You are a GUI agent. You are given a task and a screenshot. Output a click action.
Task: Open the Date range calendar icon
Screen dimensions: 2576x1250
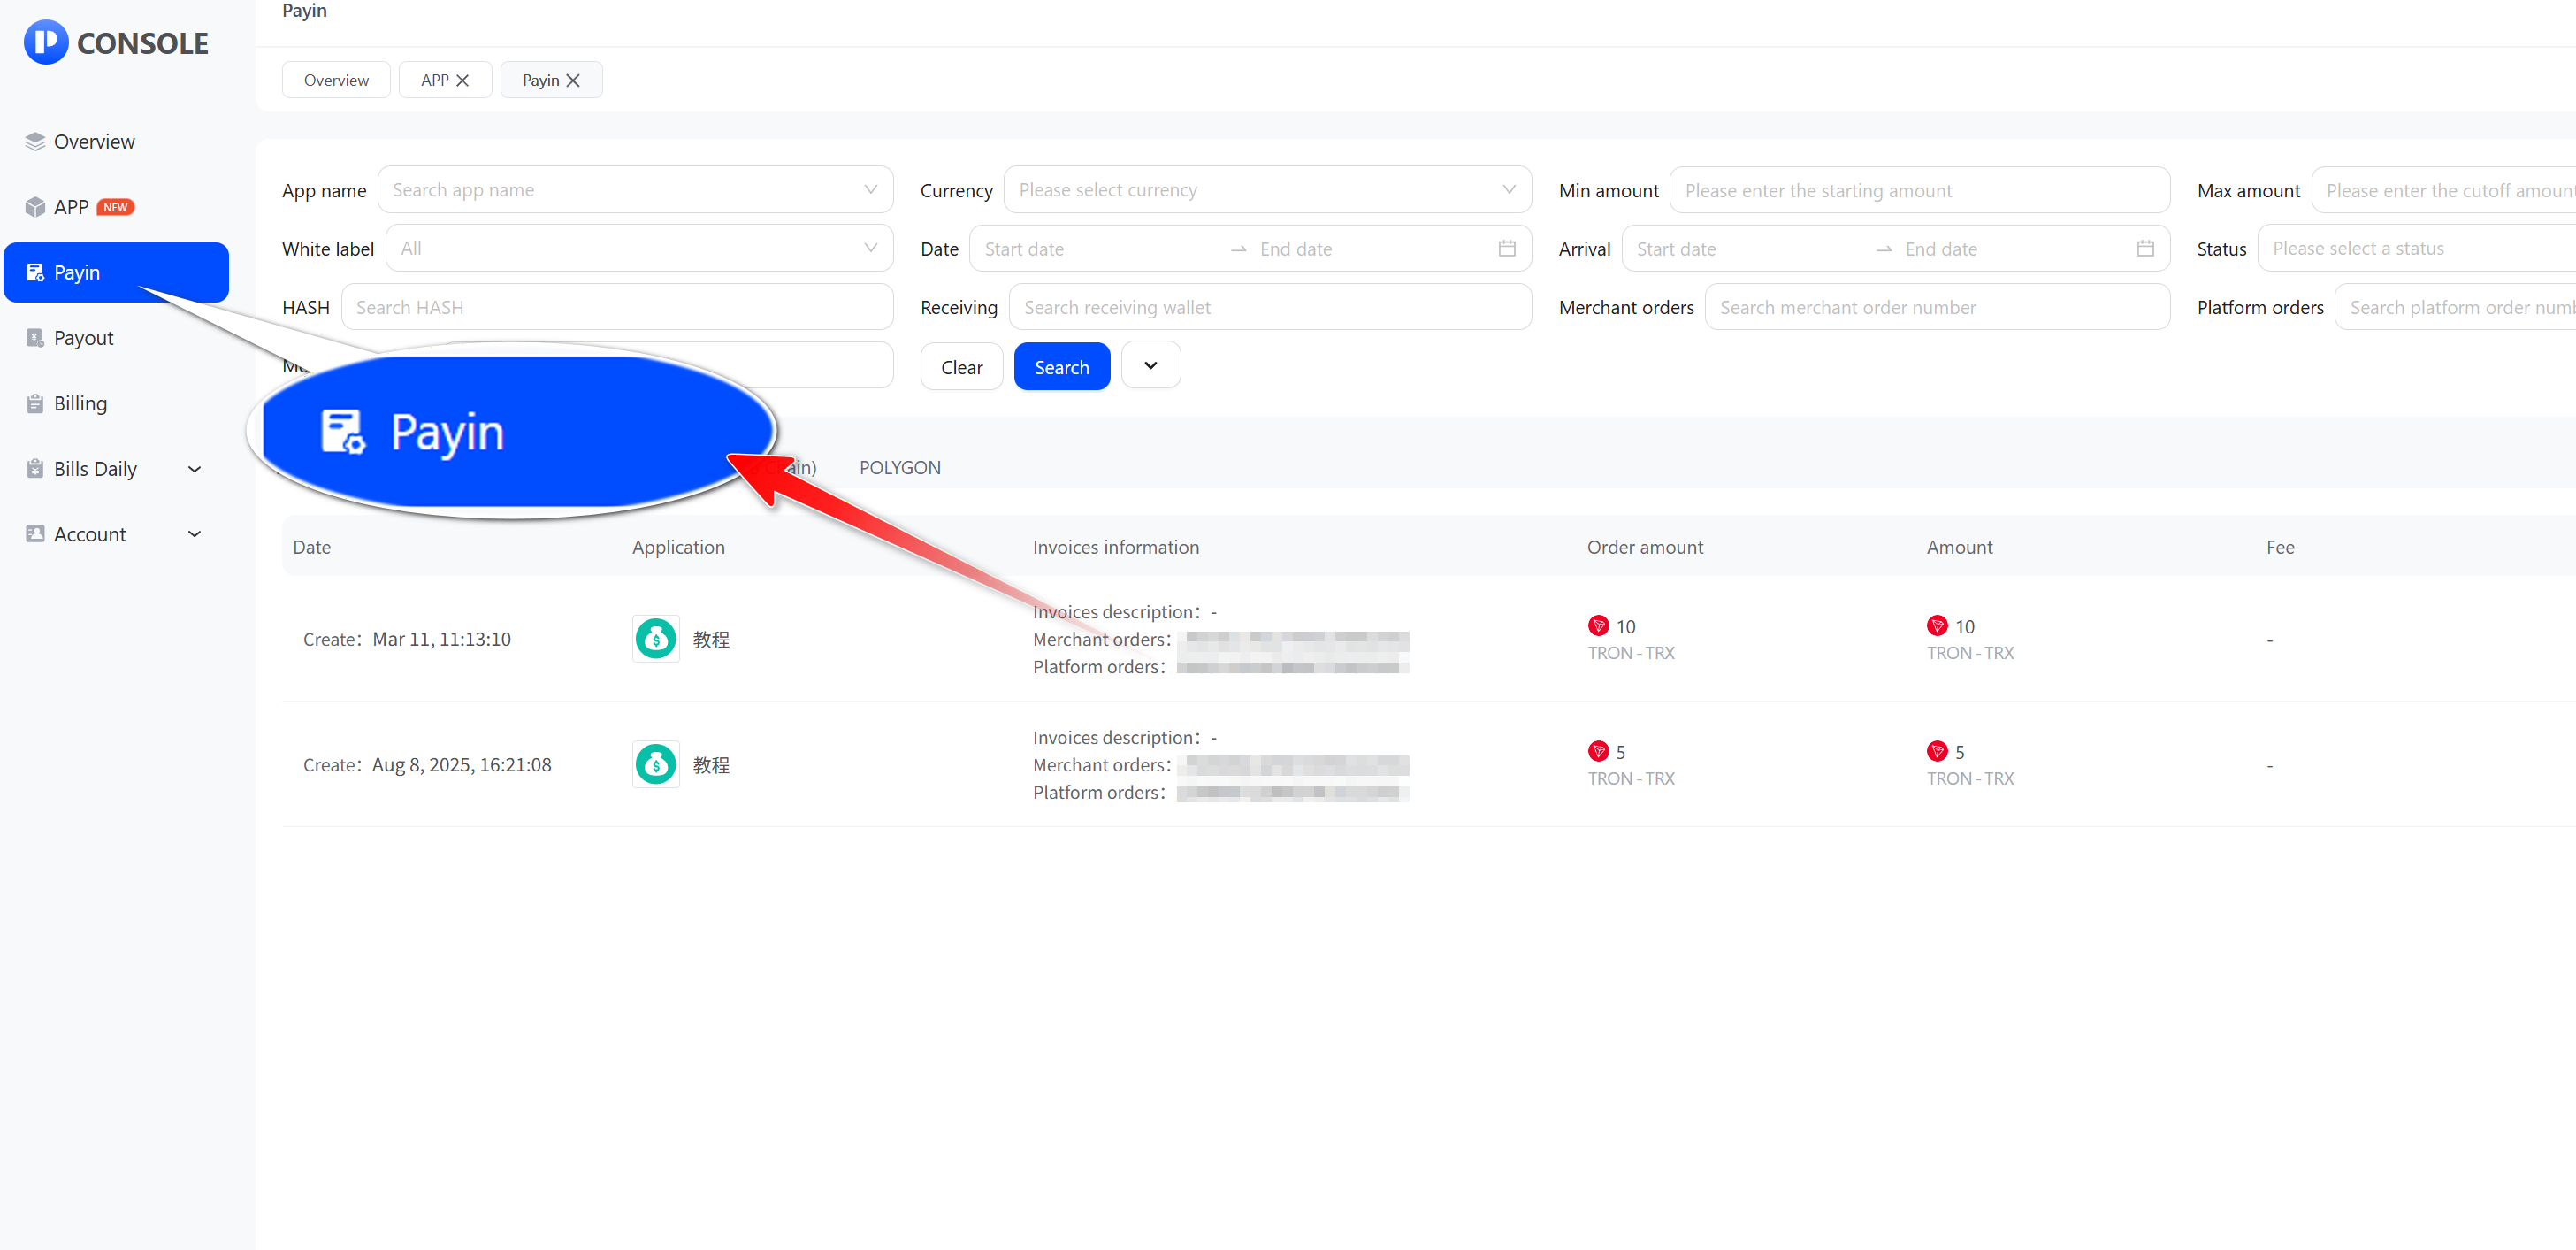[x=1506, y=249]
